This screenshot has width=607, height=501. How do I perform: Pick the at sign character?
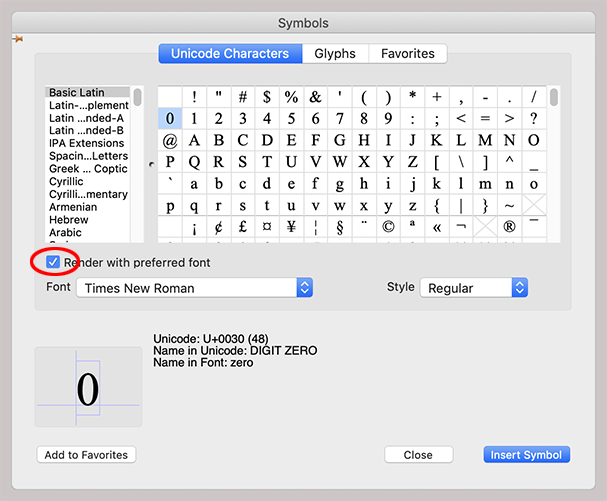(170, 141)
